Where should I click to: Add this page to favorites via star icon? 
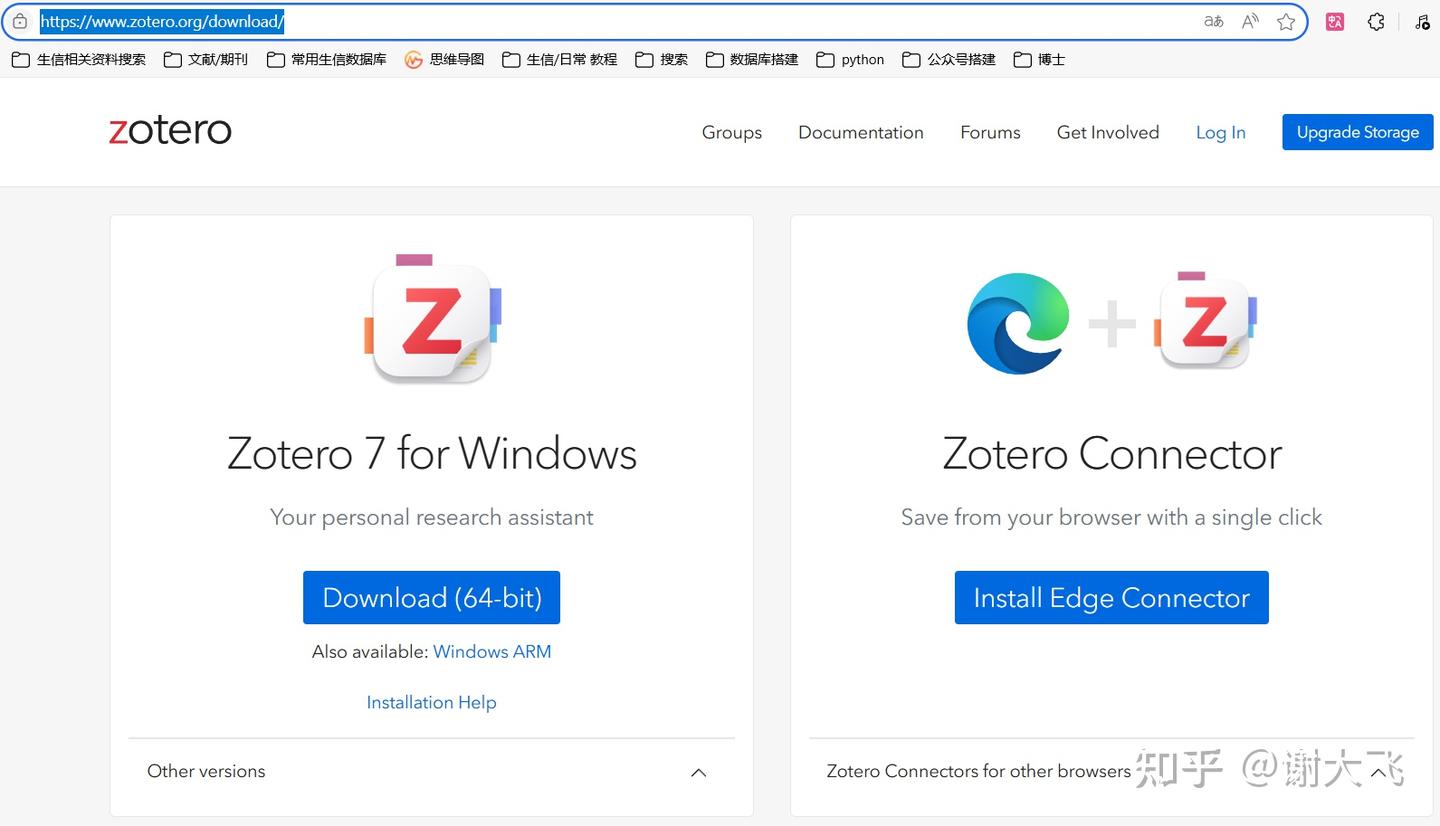pyautogui.click(x=1286, y=20)
